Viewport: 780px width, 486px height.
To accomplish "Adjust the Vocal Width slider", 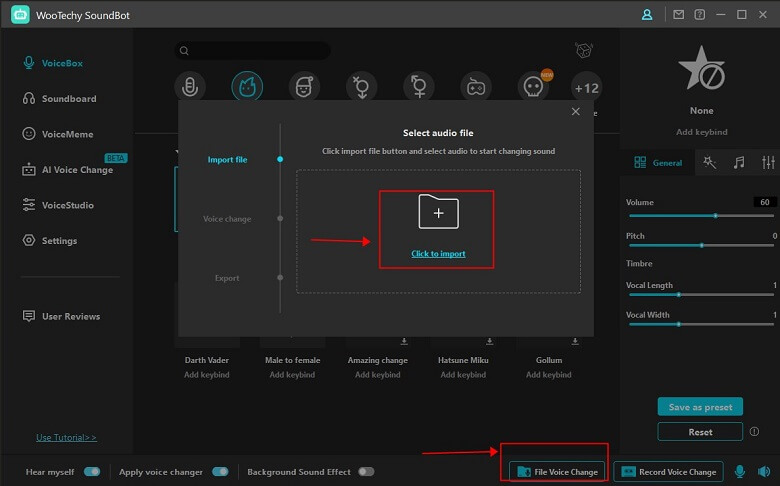I will (x=701, y=324).
